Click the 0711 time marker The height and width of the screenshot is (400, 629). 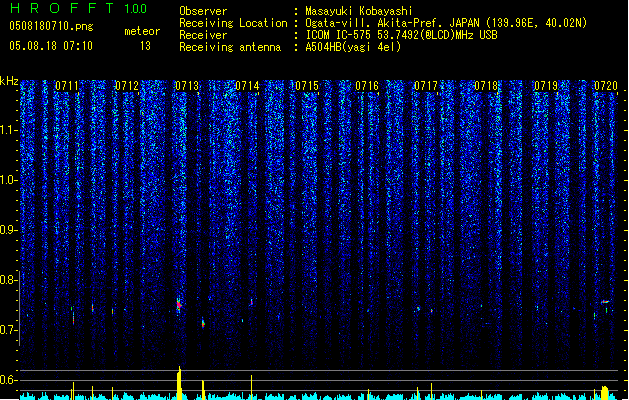pos(67,86)
